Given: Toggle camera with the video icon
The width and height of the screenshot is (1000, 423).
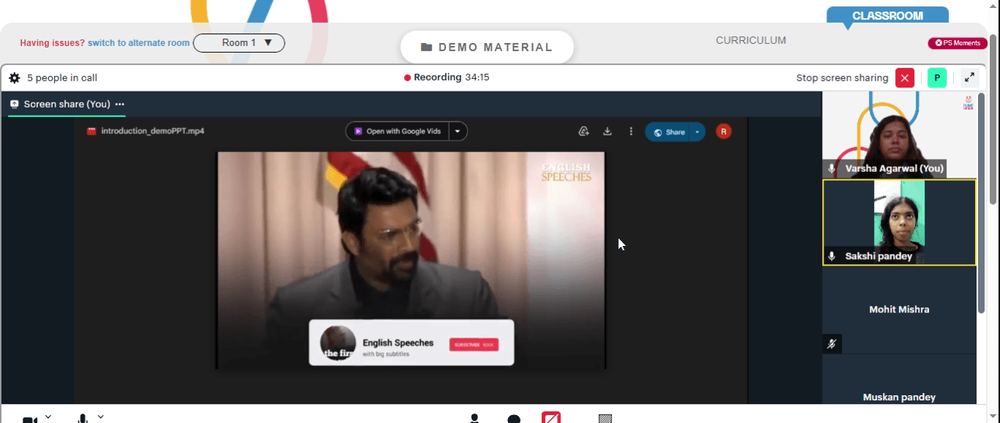Looking at the screenshot, I should coord(30,419).
